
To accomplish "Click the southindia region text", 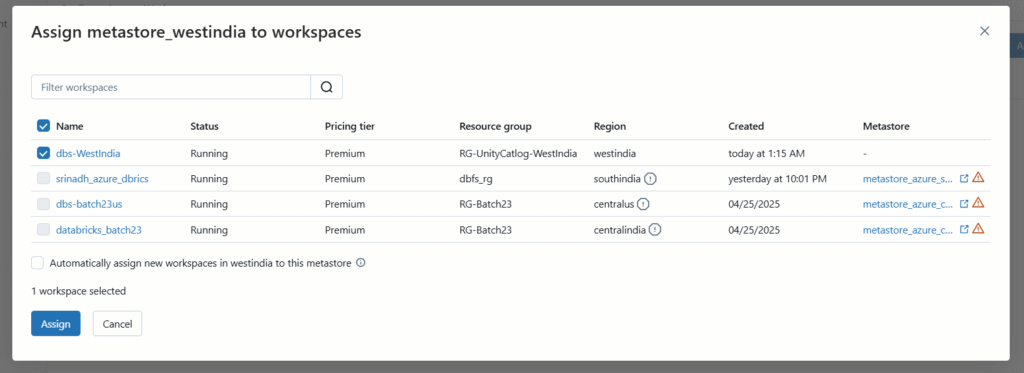I will [x=616, y=179].
